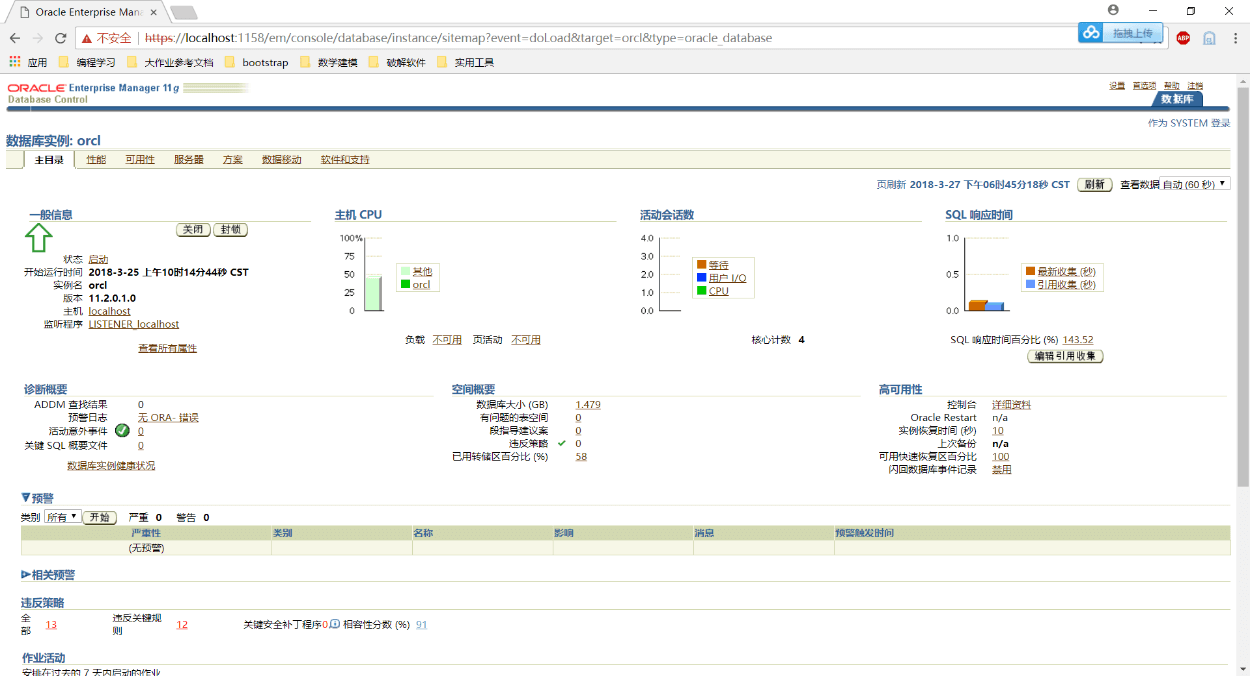Switch to the 数据移动 tab
This screenshot has width=1250, height=676.
[x=281, y=160]
